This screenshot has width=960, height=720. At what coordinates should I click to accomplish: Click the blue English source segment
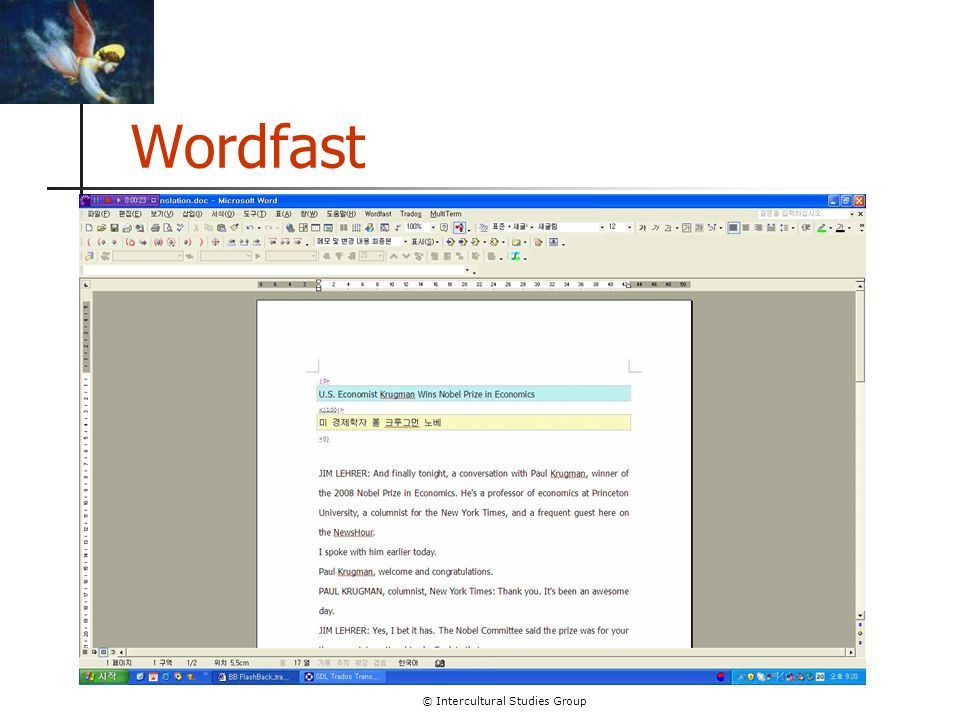[474, 394]
